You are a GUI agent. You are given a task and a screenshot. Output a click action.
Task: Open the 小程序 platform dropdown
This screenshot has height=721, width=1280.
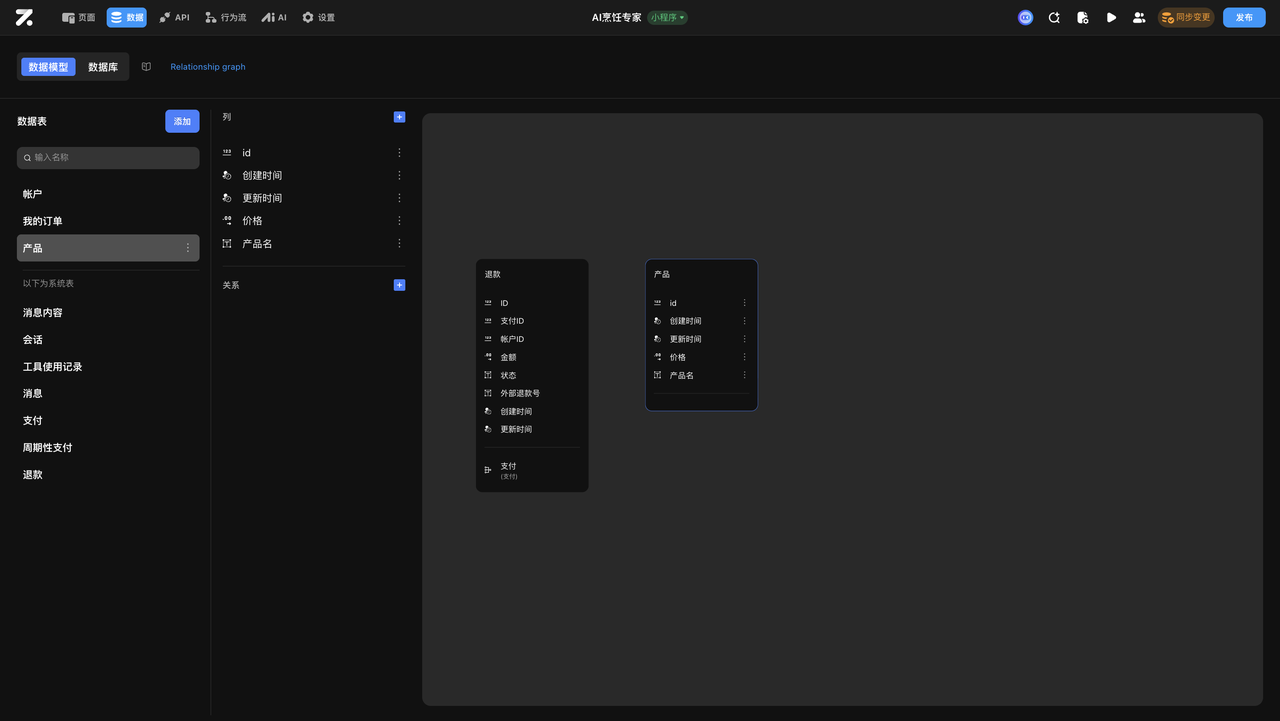click(x=667, y=17)
